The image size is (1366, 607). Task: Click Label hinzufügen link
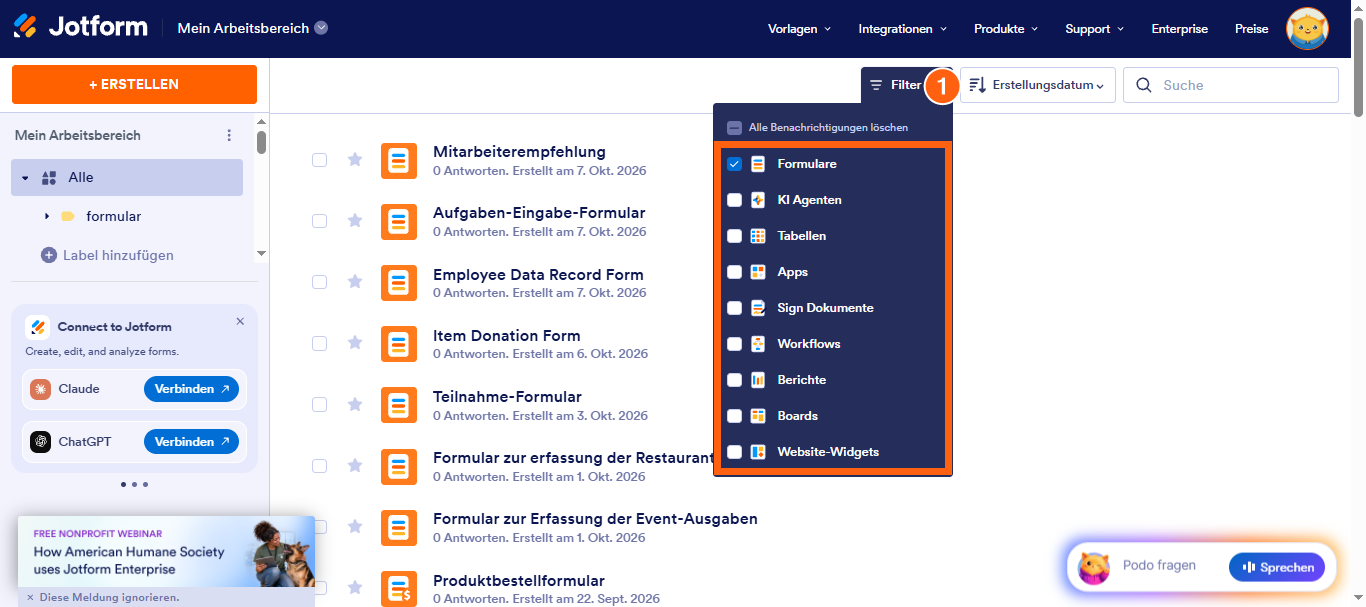(107, 255)
